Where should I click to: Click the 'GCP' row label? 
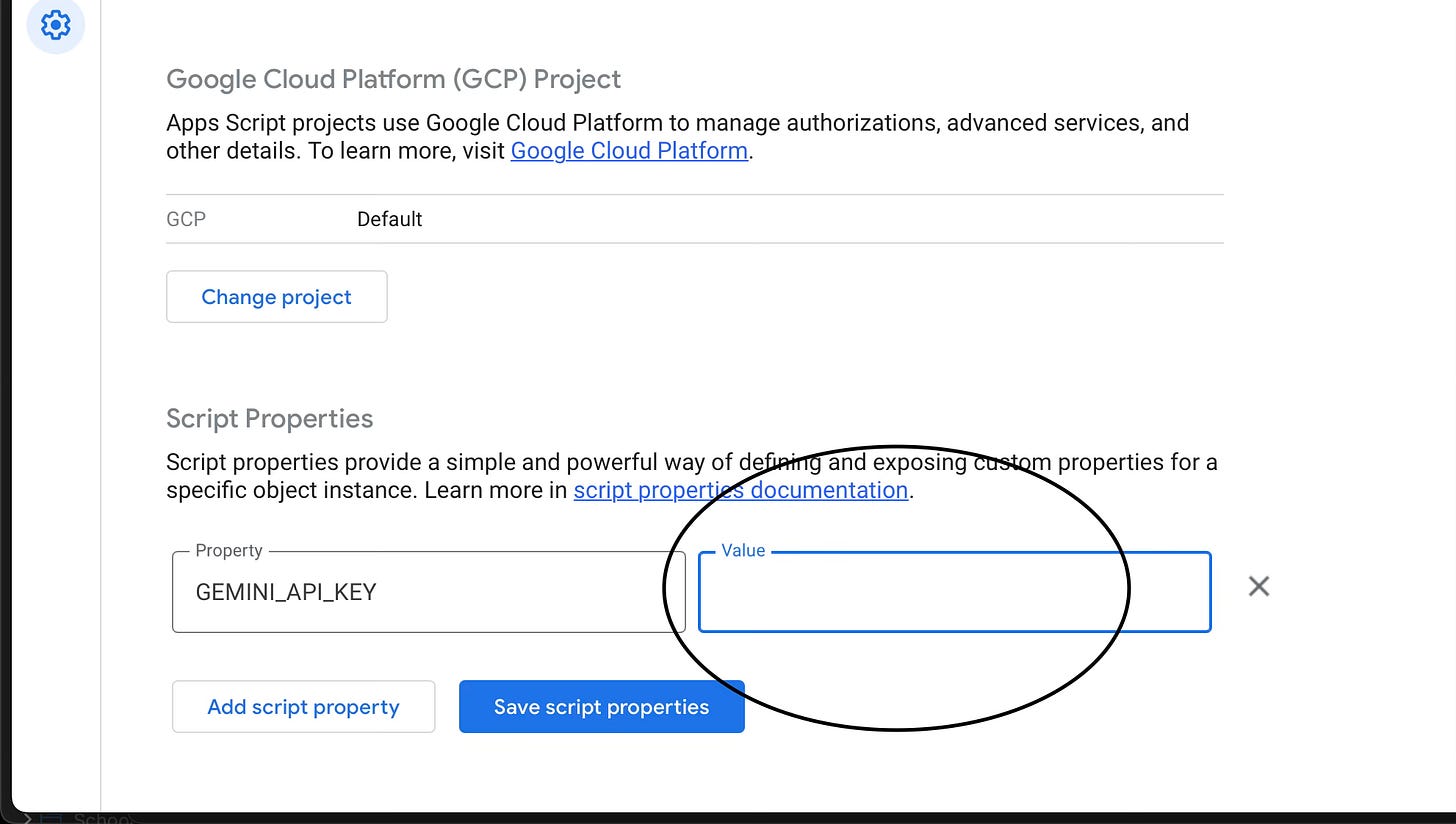(186, 219)
